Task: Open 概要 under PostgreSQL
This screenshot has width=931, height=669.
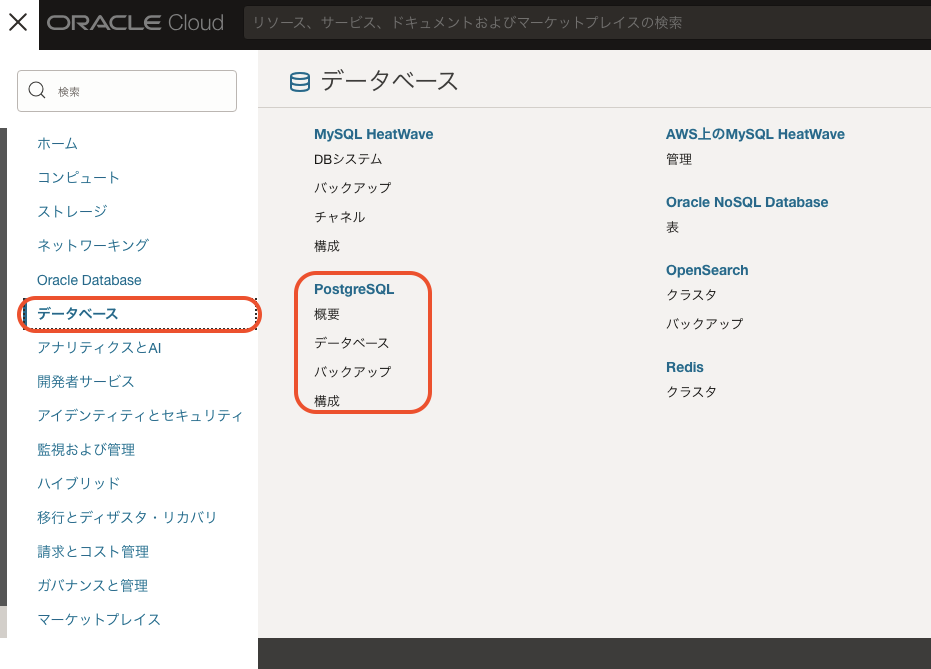Action: (x=327, y=314)
